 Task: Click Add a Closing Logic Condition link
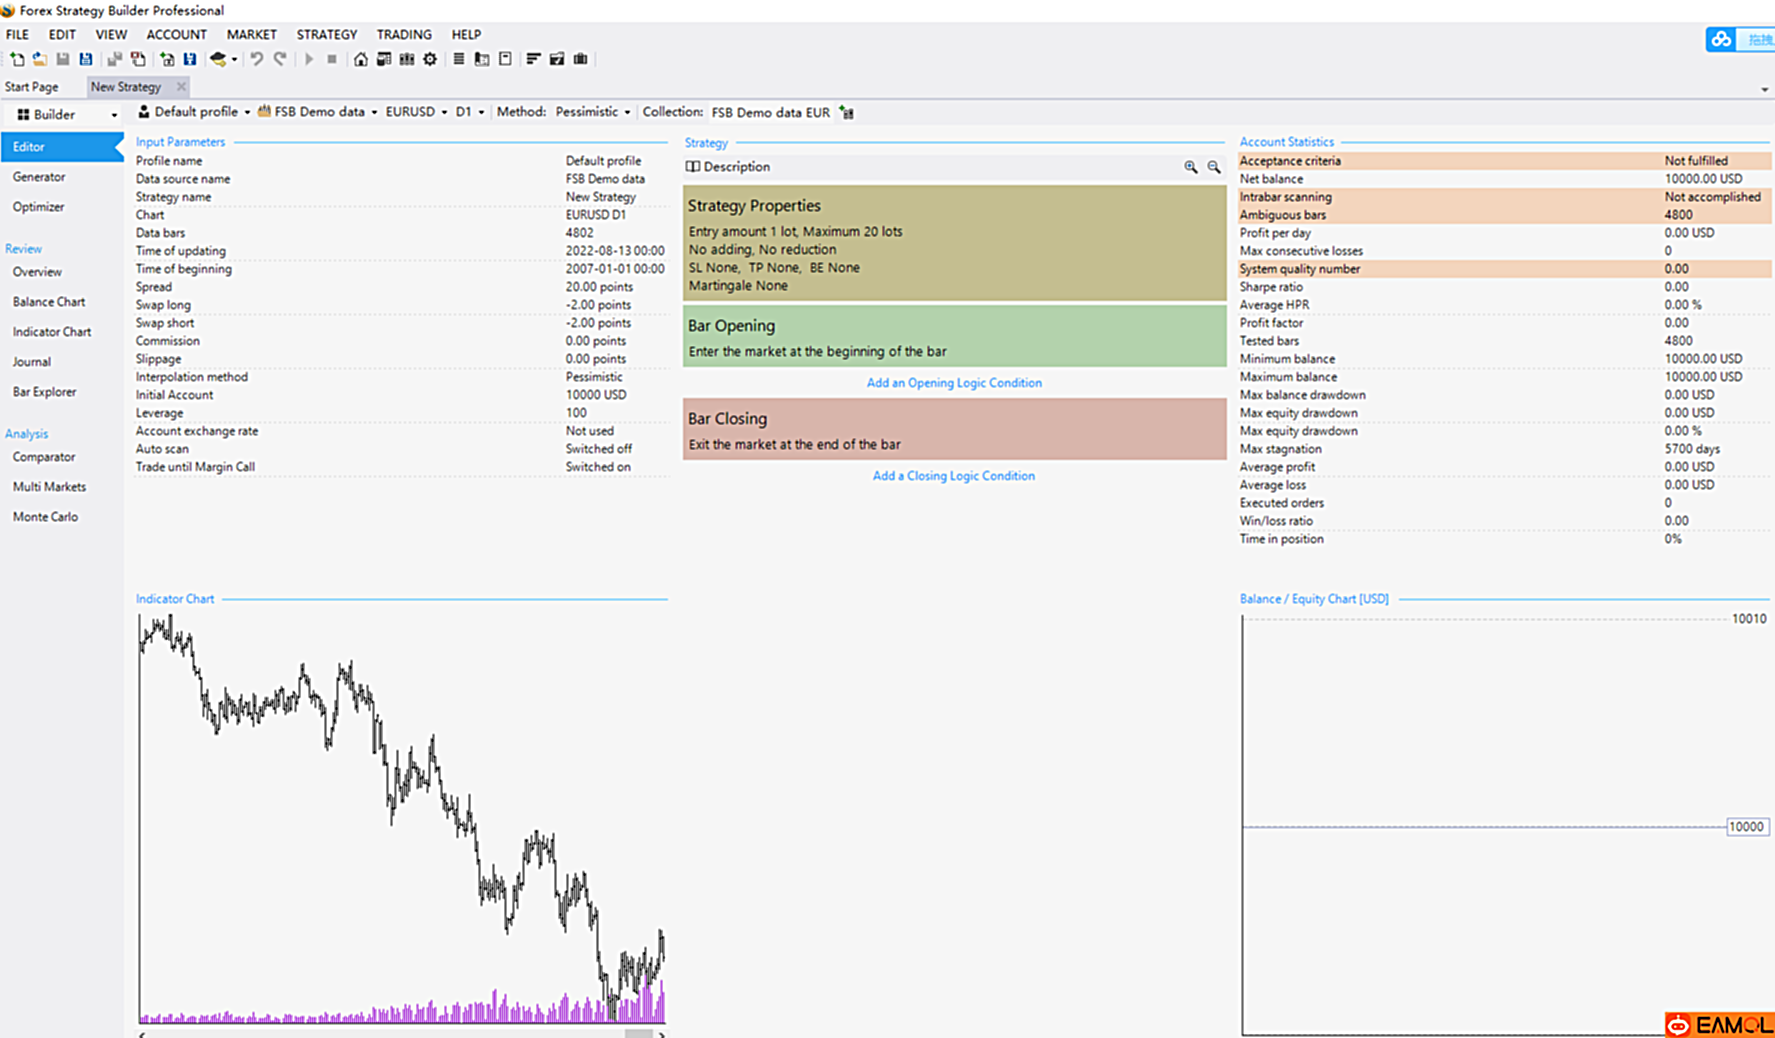pos(954,476)
